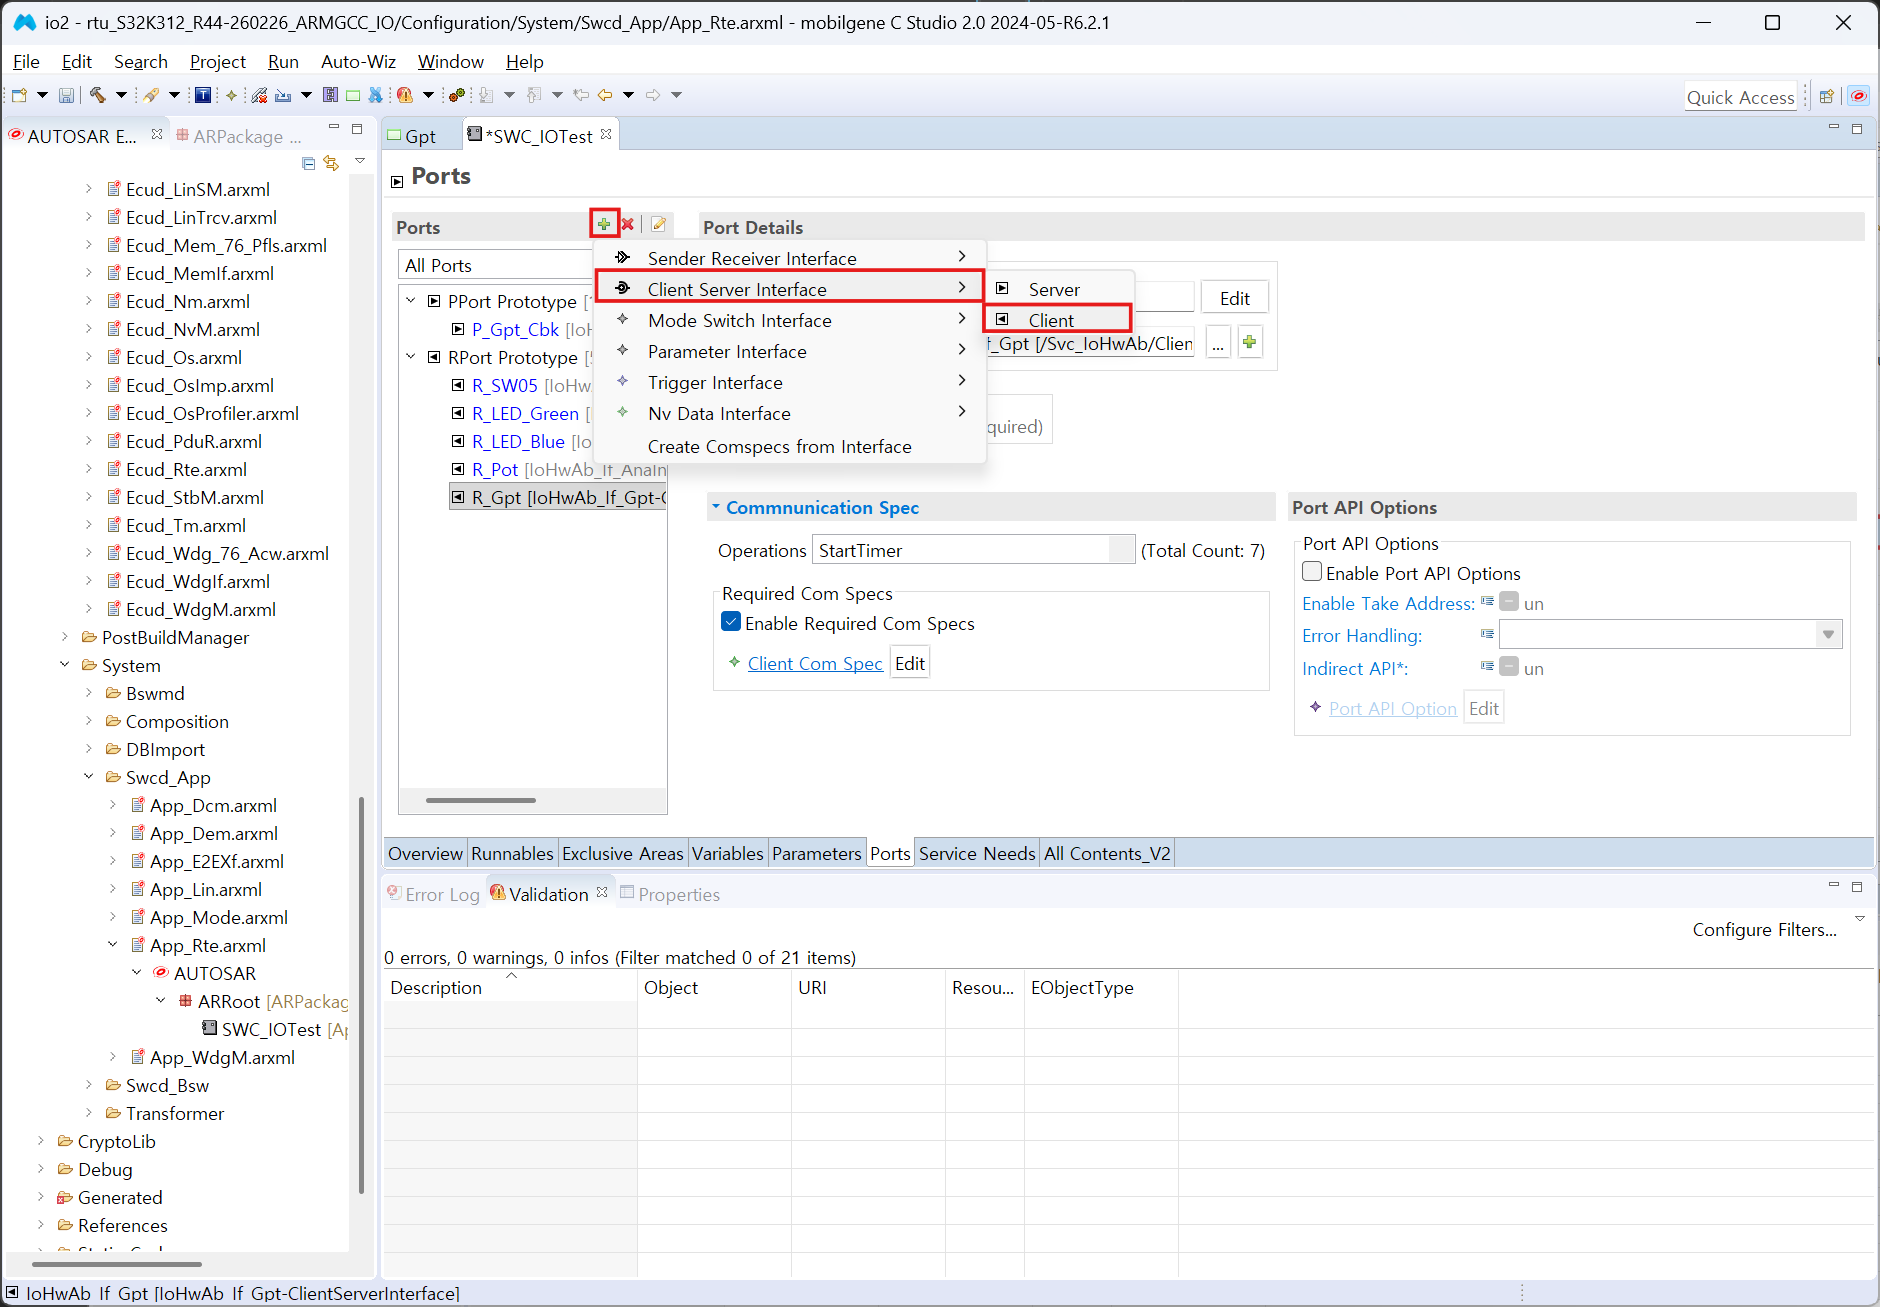The width and height of the screenshot is (1880, 1307).
Task: Collapse the PPort Prototype tree node
Action: [411, 300]
